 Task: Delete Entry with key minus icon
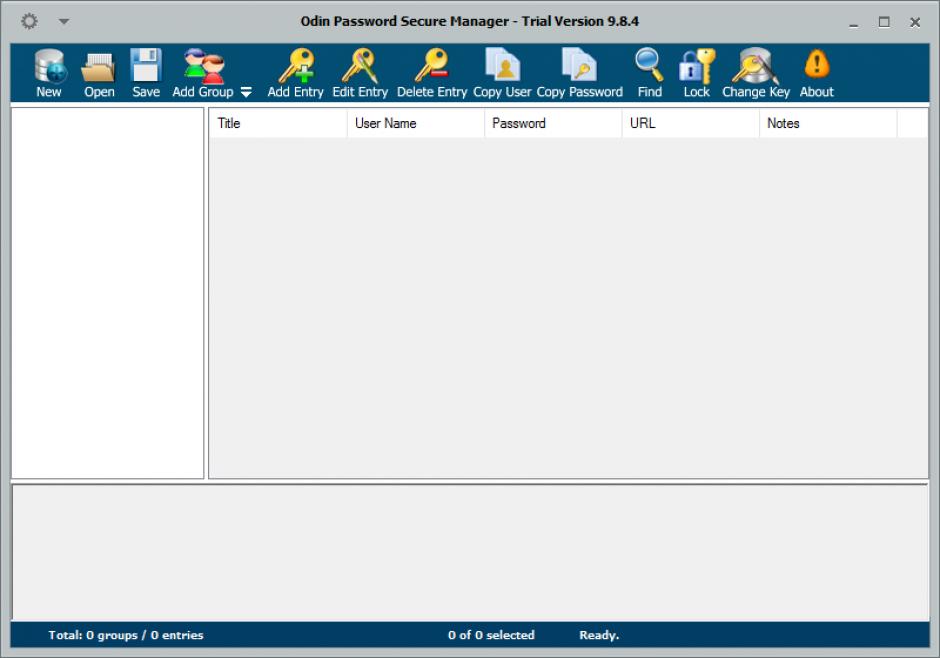[x=432, y=74]
